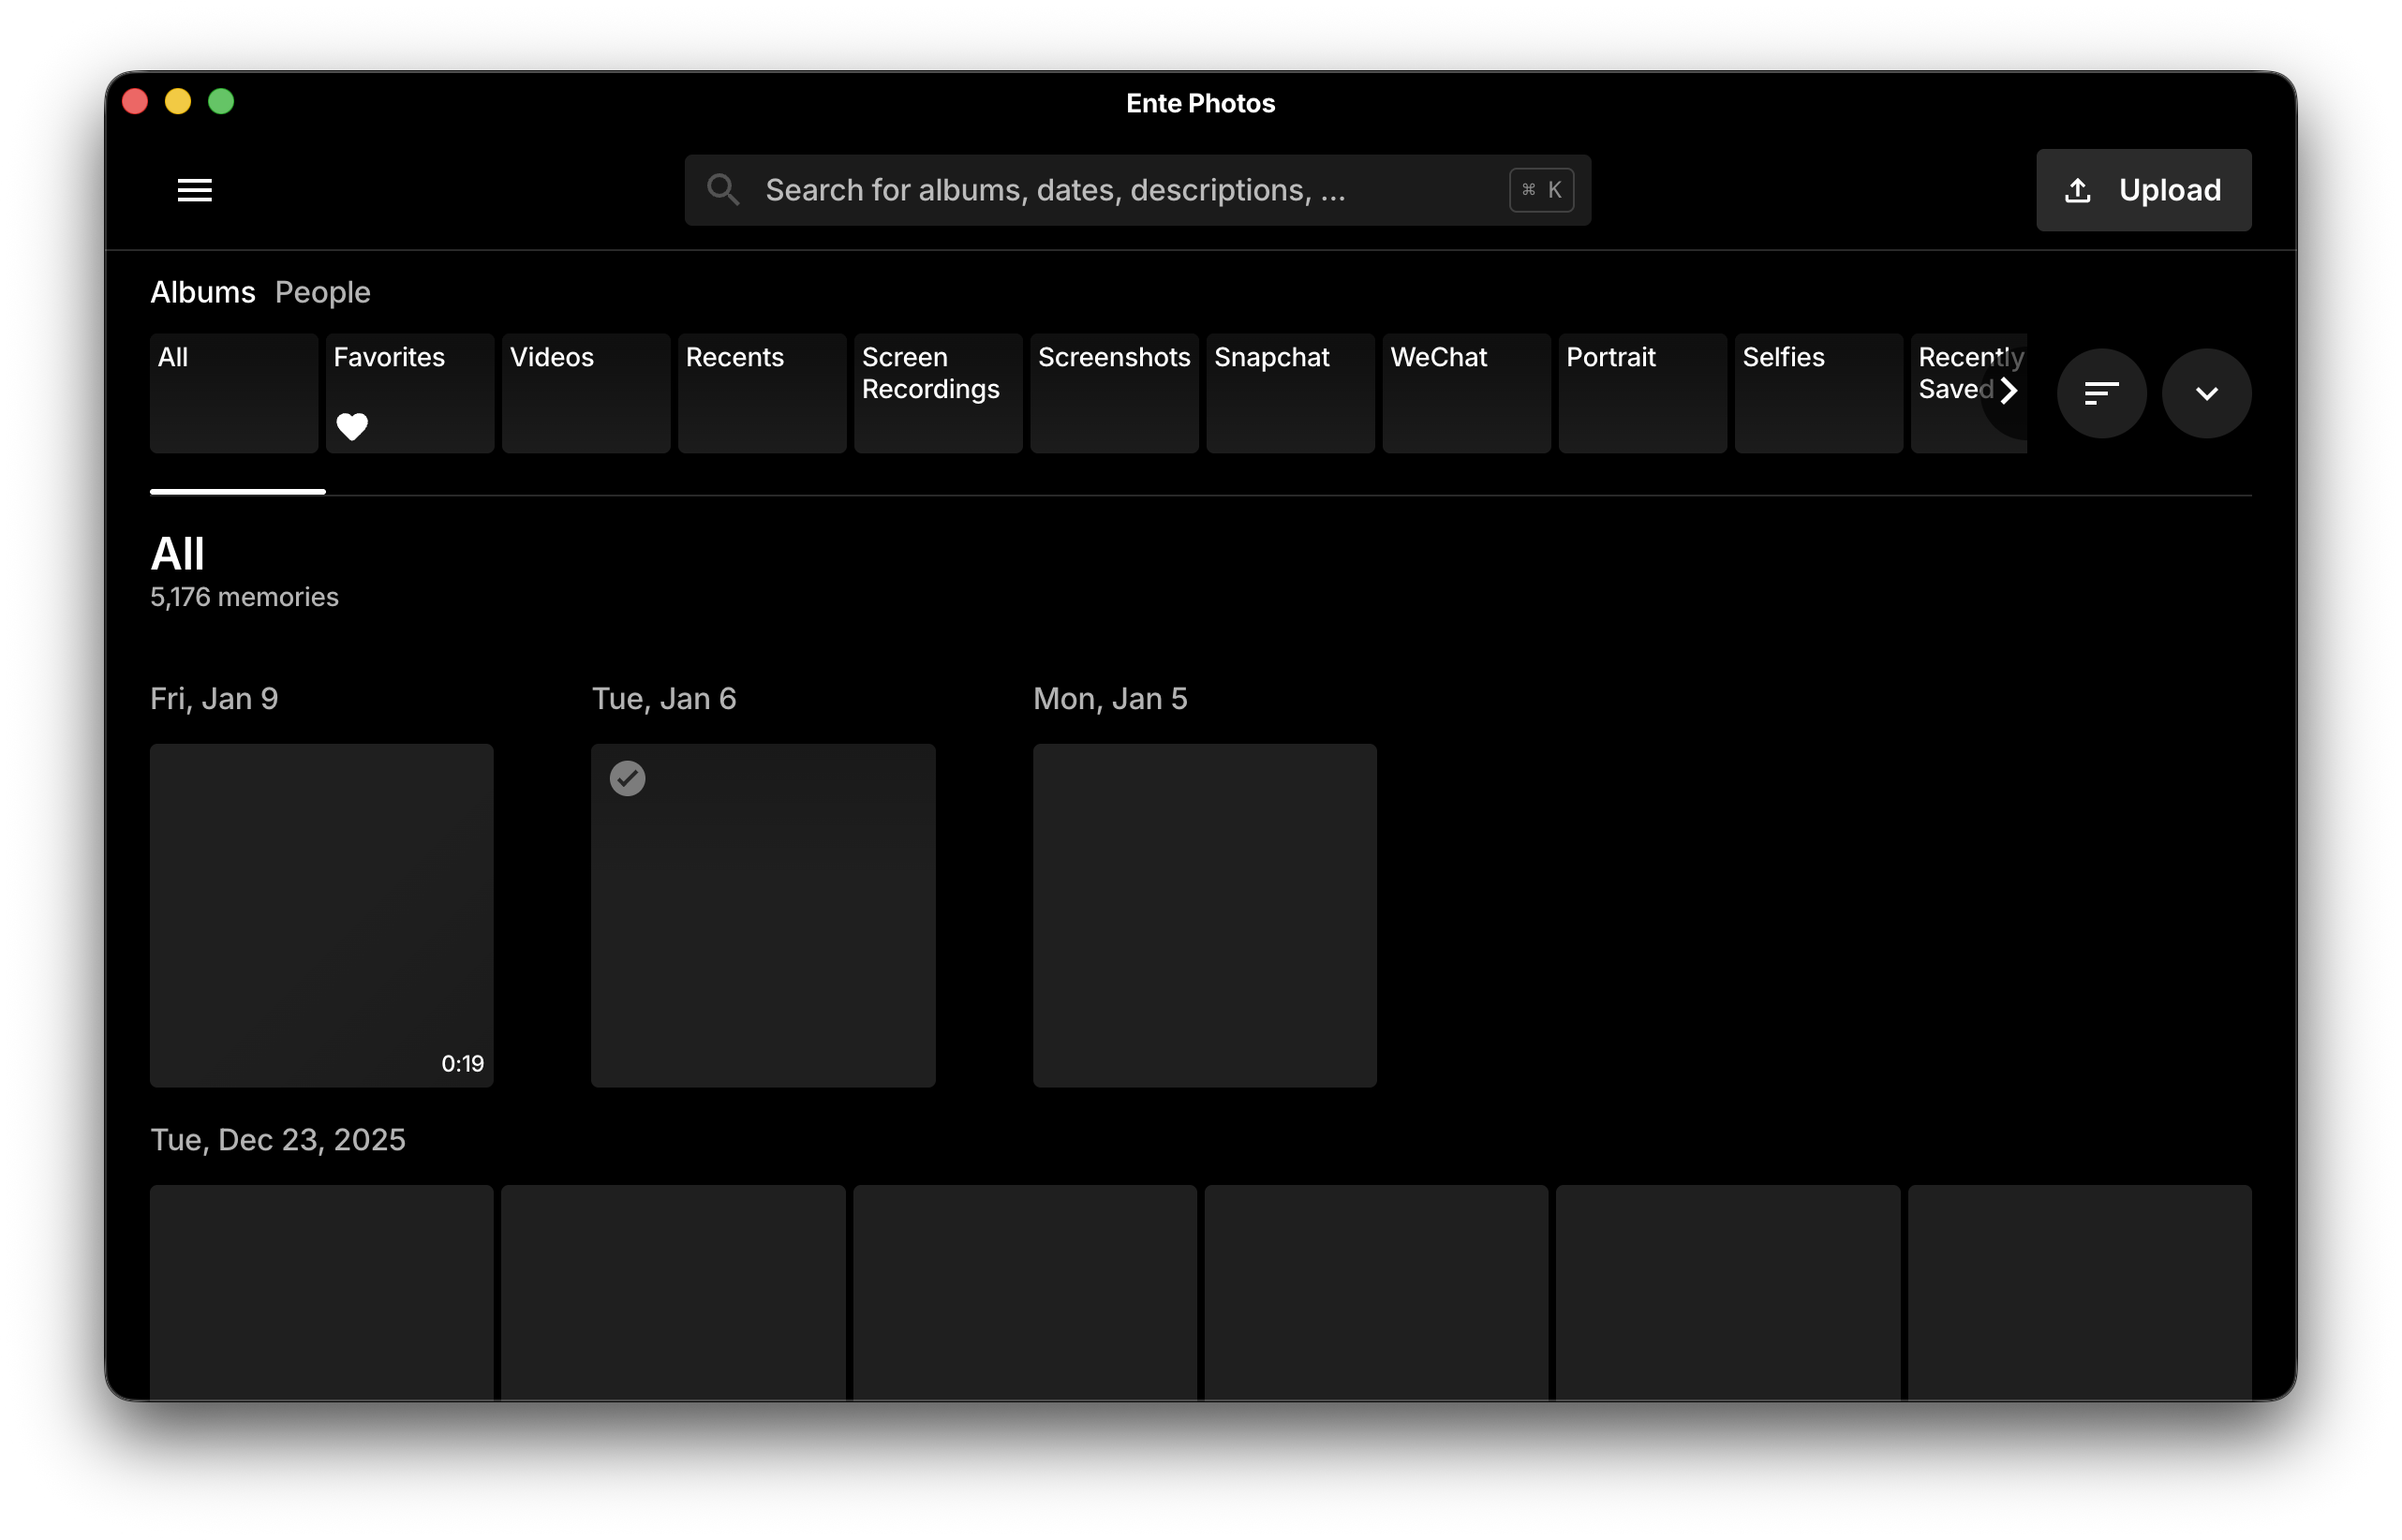Open the sort order control

2101,393
